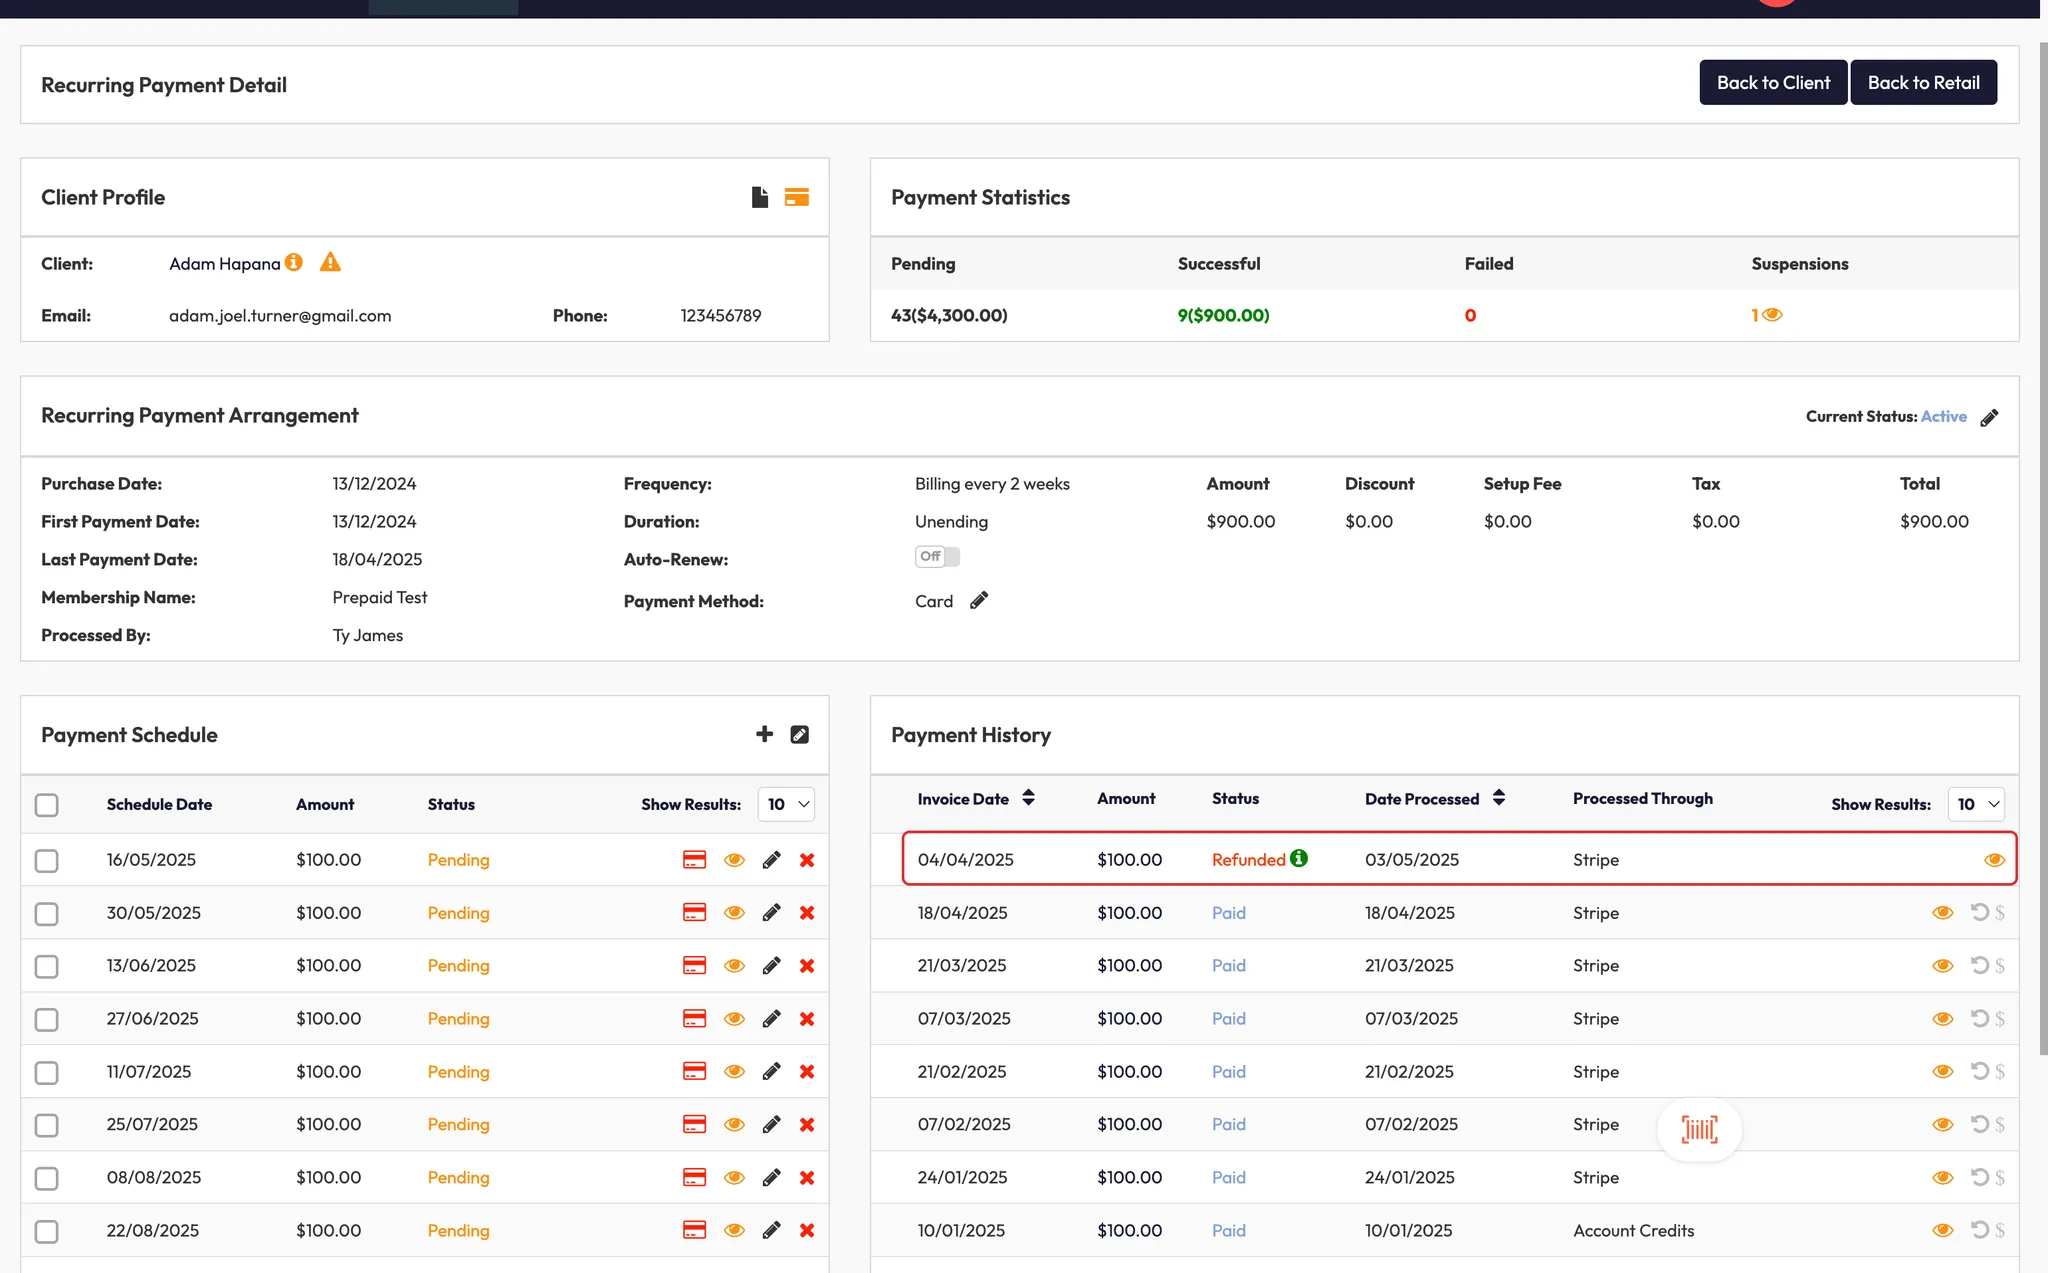Edit Current Status with the pencil icon

click(1989, 418)
